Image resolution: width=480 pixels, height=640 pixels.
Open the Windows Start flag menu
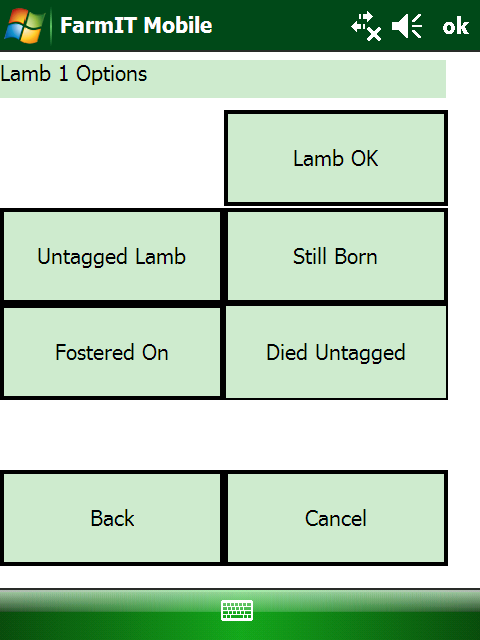point(24,25)
